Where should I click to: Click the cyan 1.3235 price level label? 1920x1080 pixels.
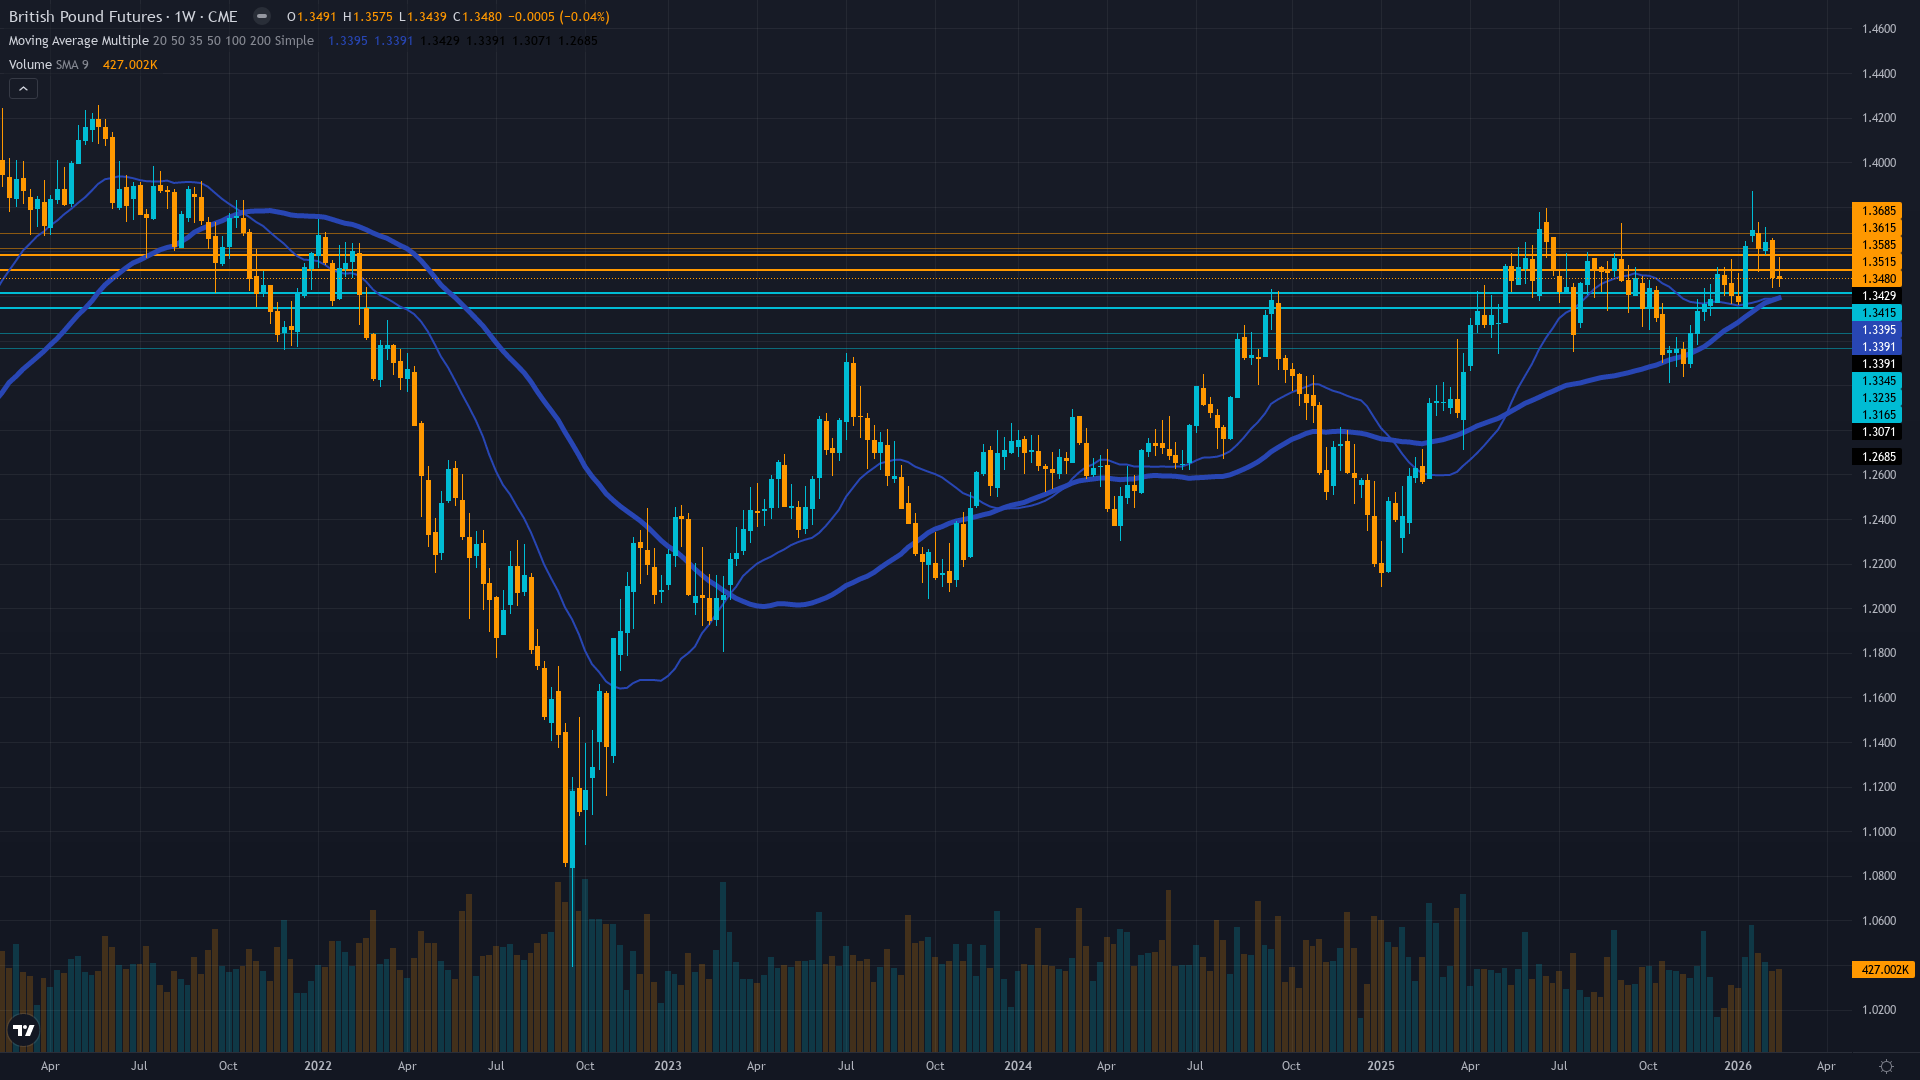pyautogui.click(x=1877, y=398)
